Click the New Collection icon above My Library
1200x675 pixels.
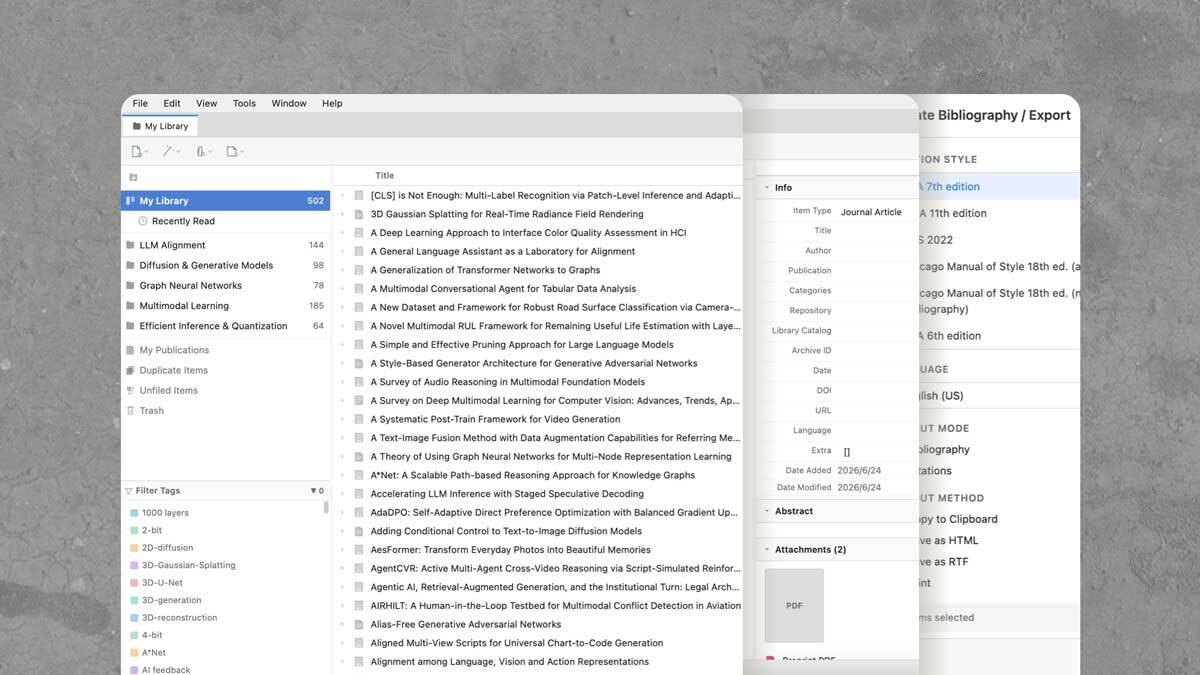point(132,177)
